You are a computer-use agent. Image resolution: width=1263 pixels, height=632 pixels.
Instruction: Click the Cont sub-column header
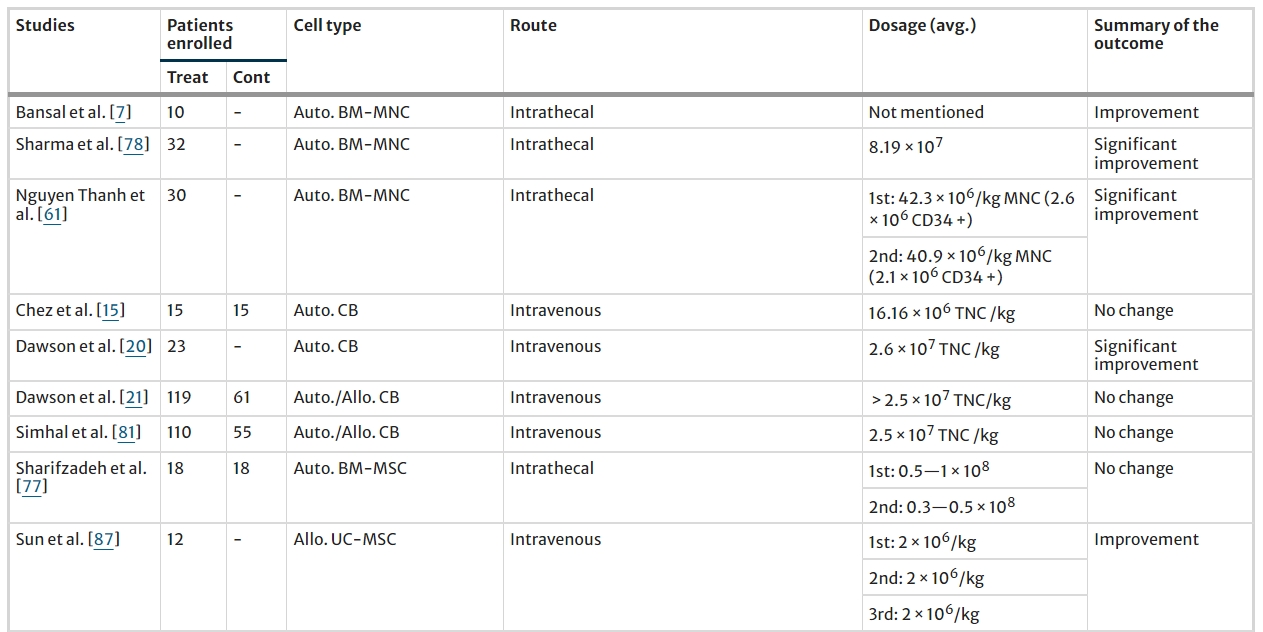pos(252,77)
